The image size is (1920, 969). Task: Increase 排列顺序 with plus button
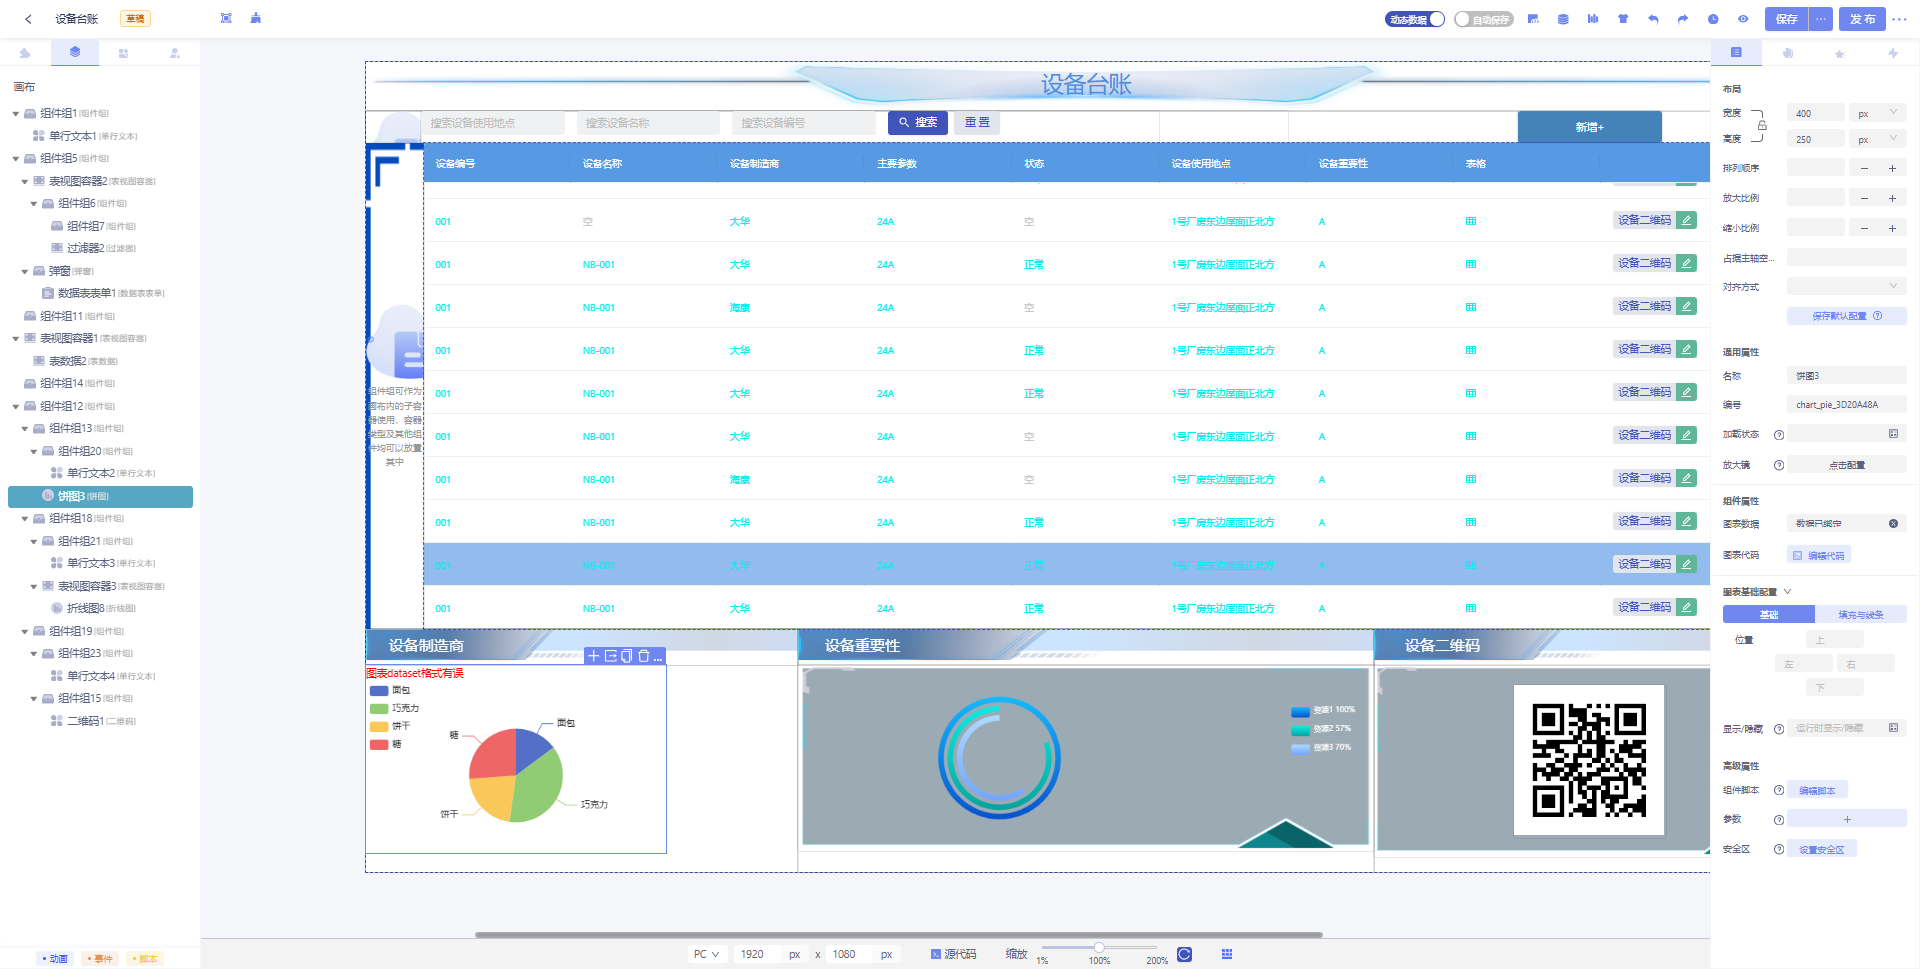pos(1892,168)
